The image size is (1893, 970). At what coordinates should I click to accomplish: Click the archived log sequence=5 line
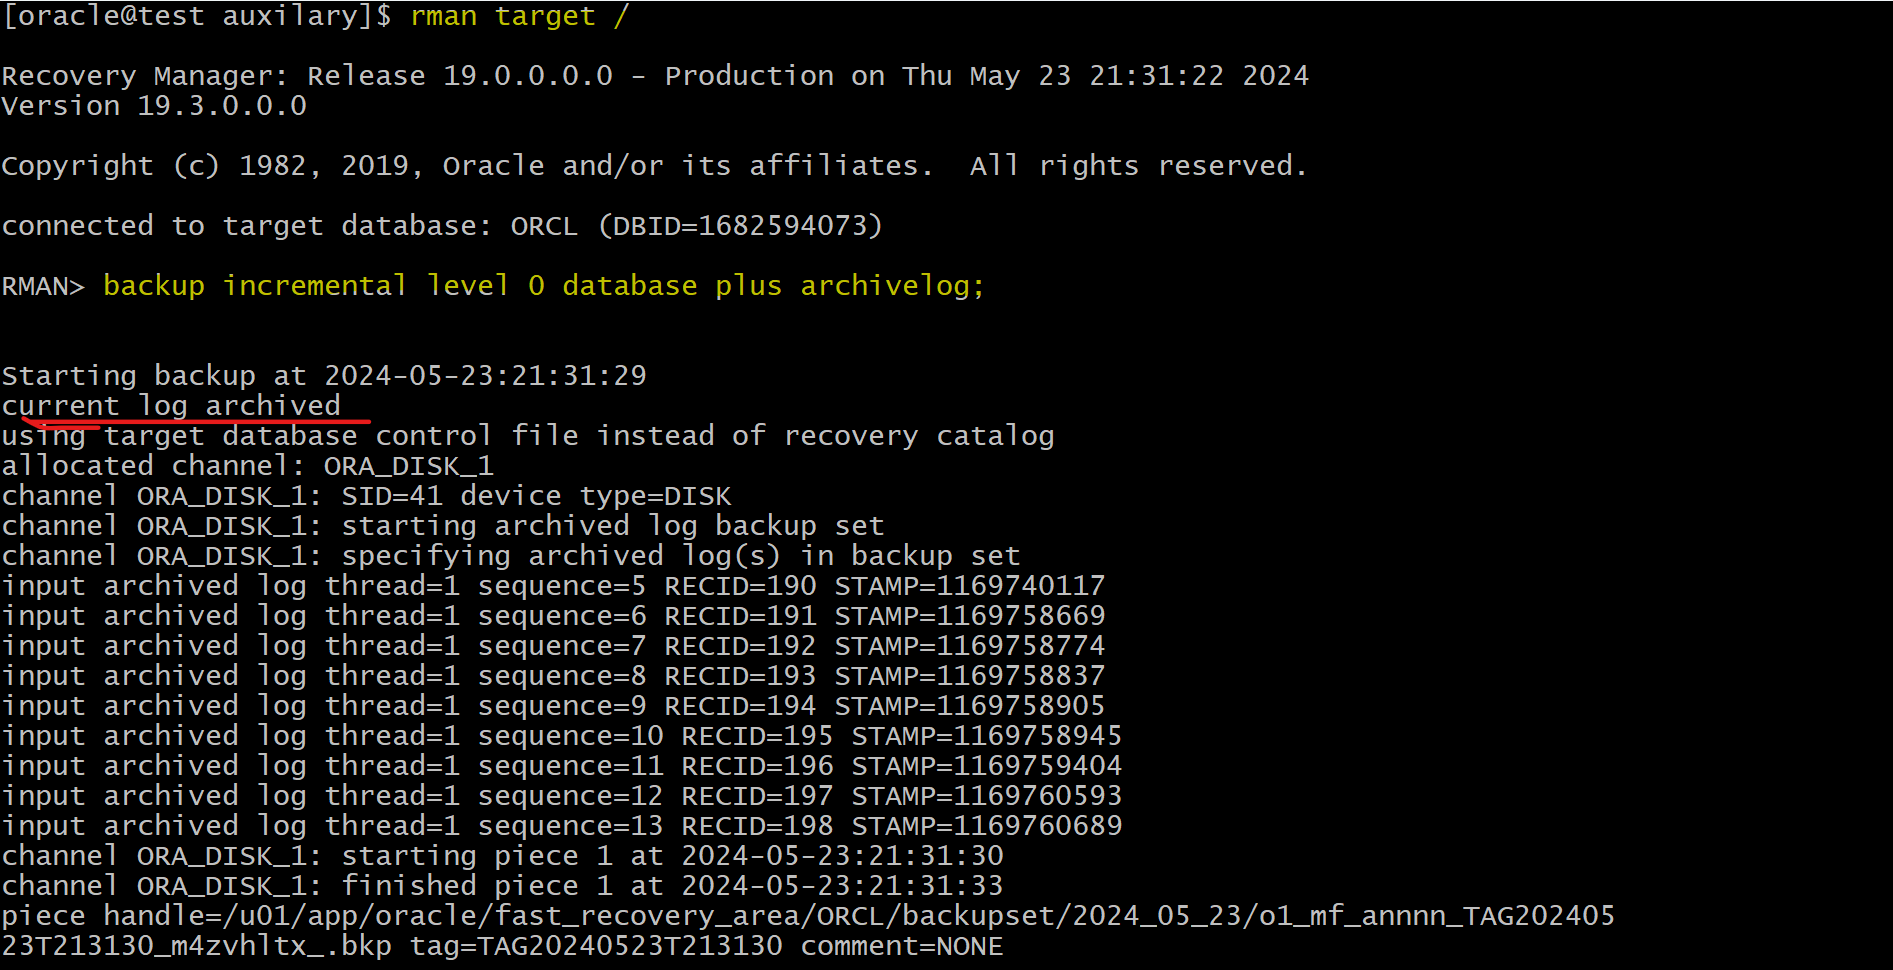tap(553, 586)
